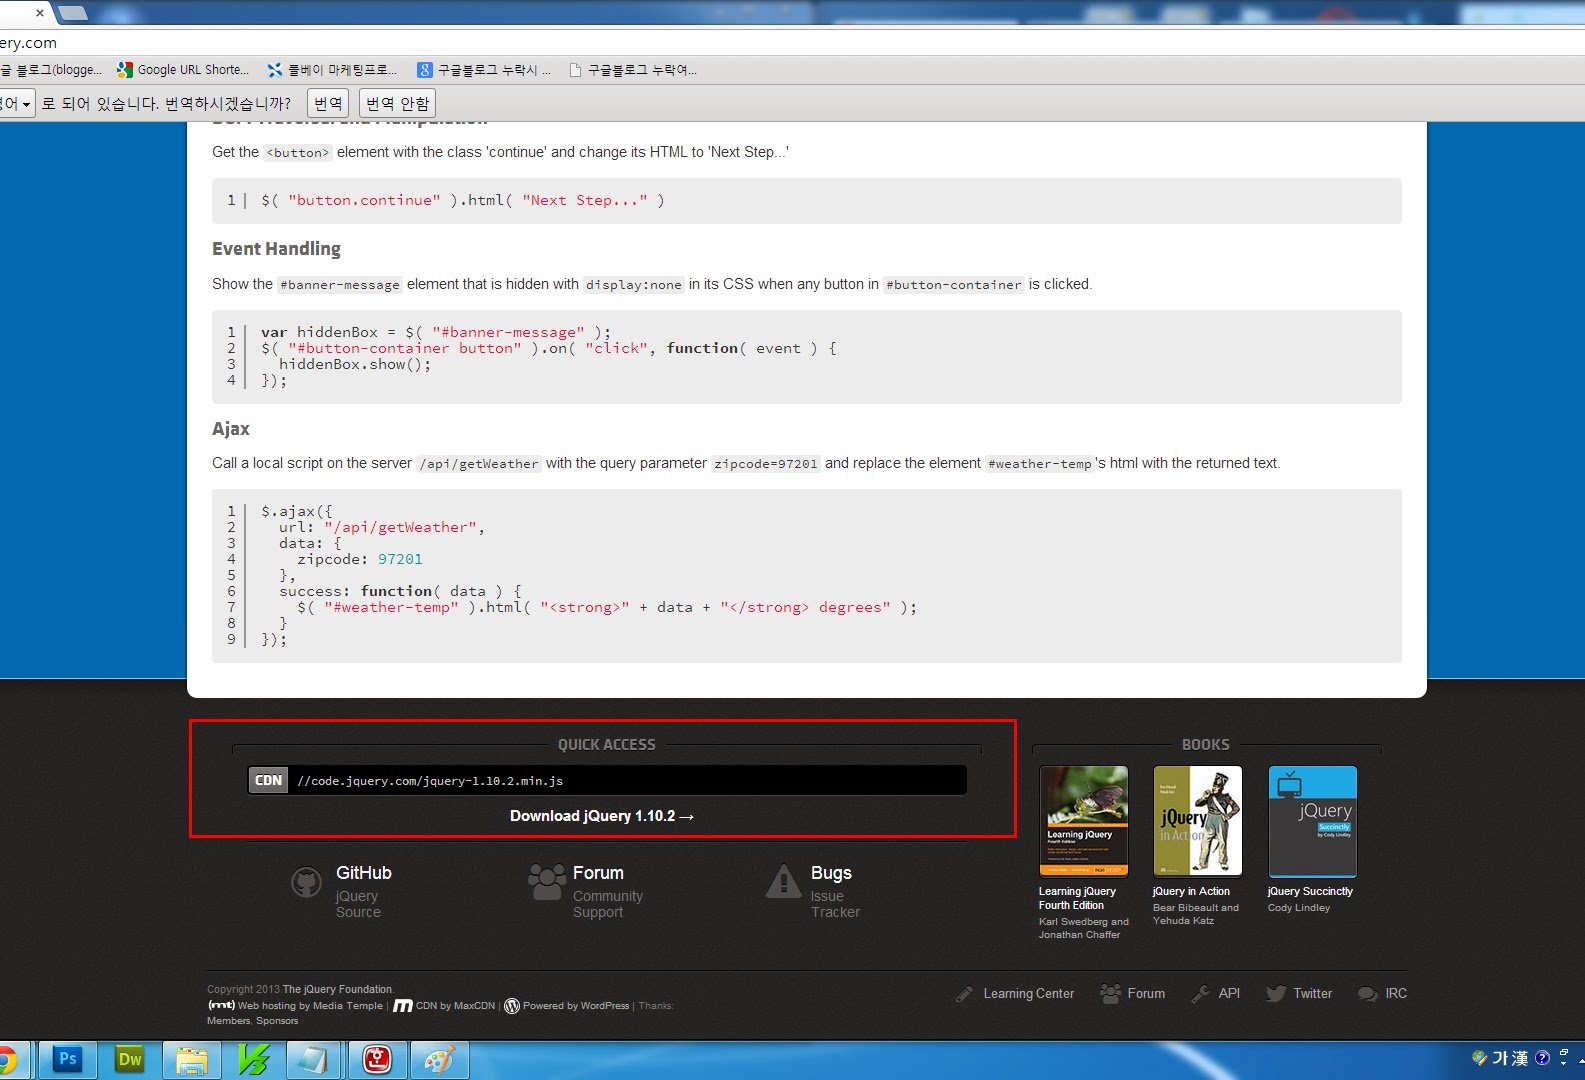Open Powered by WordPress link
This screenshot has width=1585, height=1080.
576,1006
